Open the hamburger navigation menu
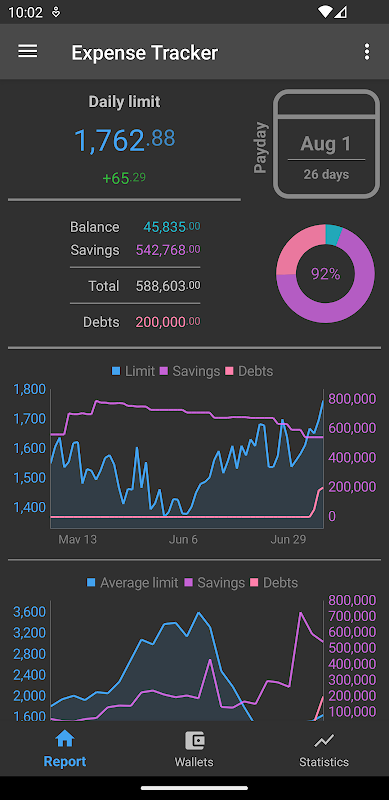Screen dimensions: 389x800 pyautogui.click(x=28, y=52)
